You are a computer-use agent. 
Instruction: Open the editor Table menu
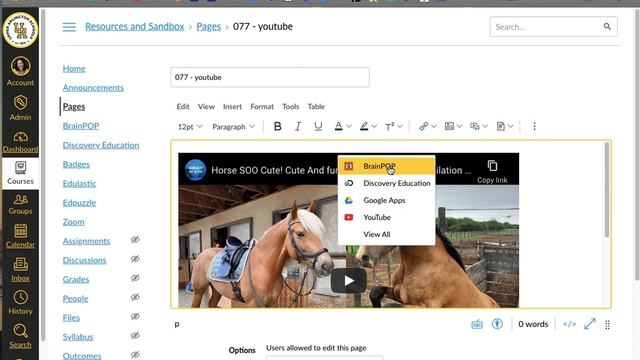(316, 107)
